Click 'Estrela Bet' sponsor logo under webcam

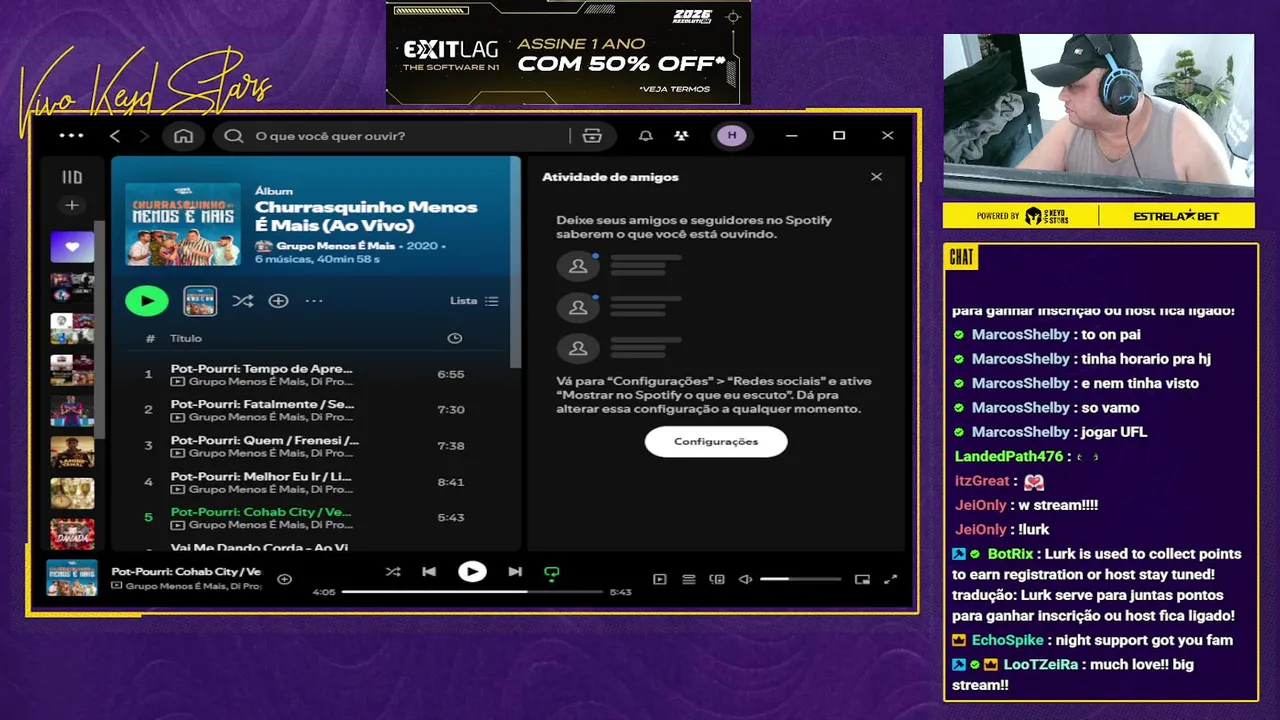(1177, 216)
